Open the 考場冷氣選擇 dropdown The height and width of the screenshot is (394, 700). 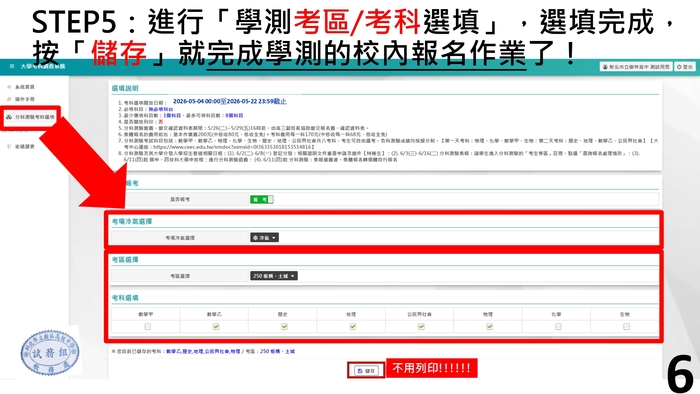[x=264, y=238]
